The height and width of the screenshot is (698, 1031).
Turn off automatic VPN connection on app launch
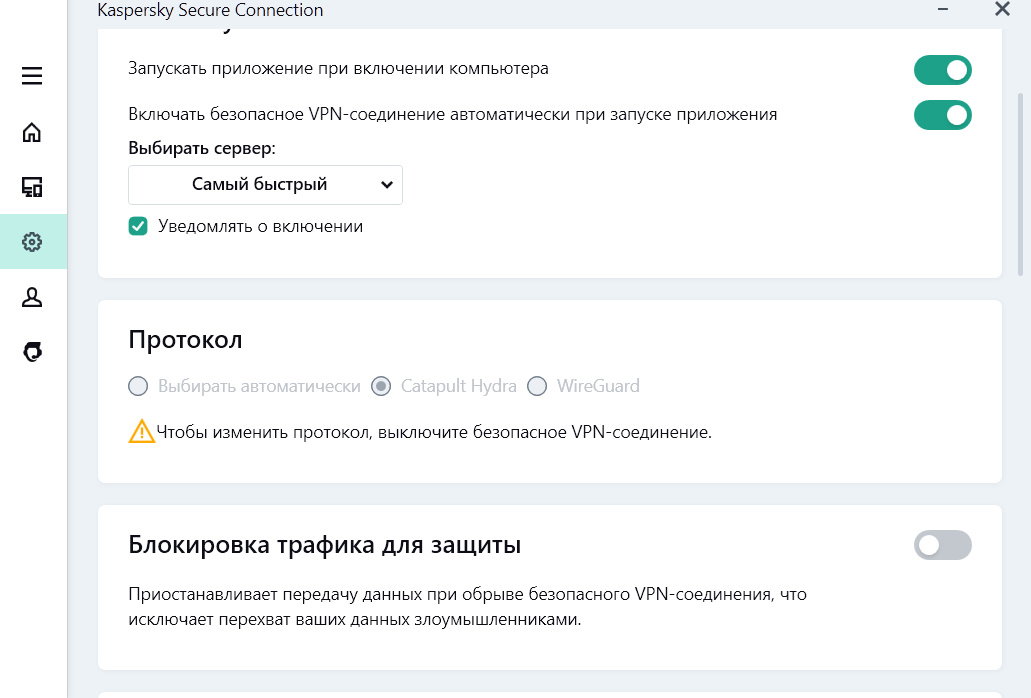tap(942, 115)
